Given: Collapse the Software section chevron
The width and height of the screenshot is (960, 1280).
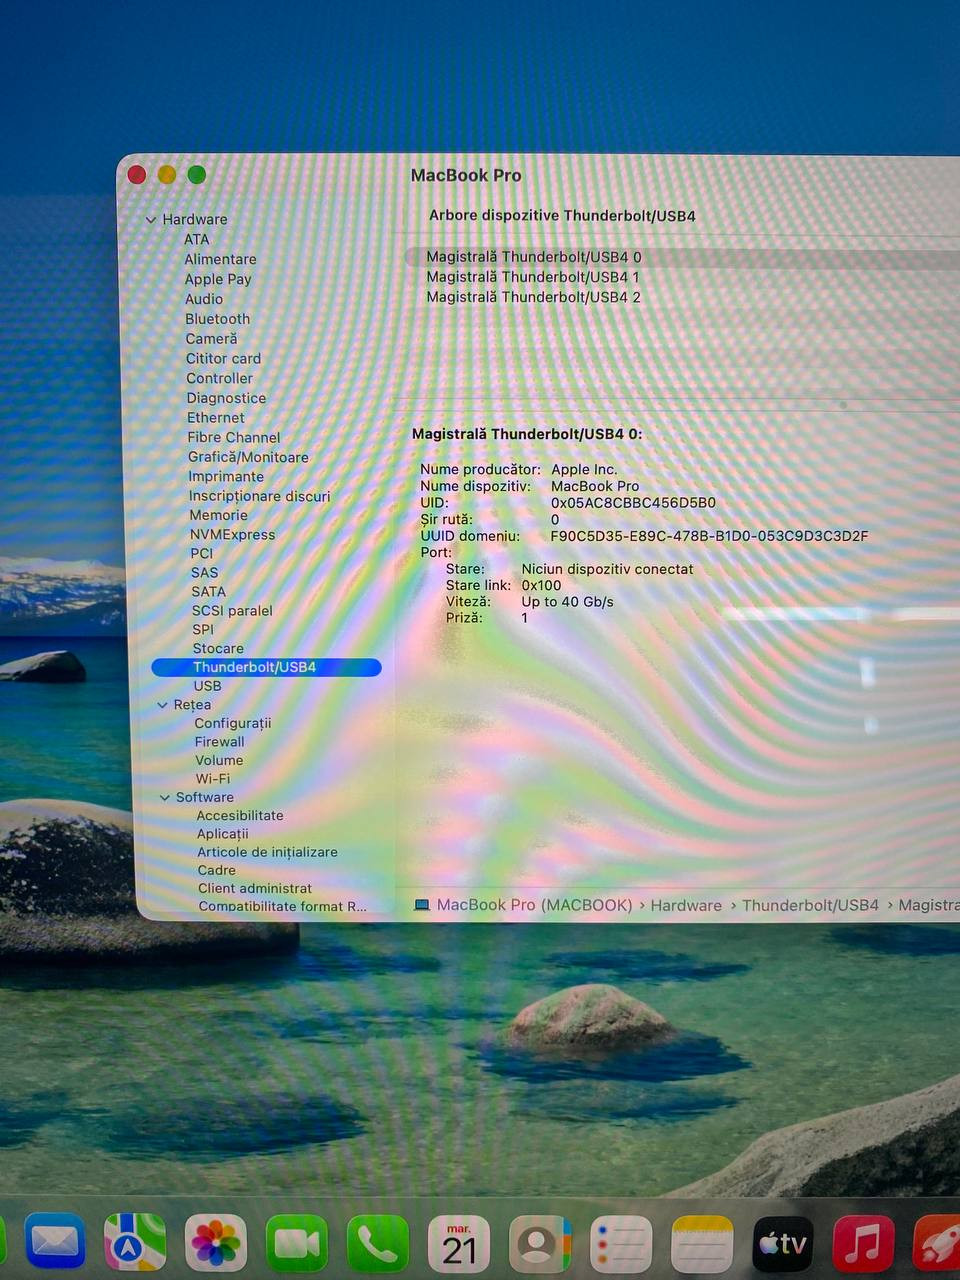Looking at the screenshot, I should point(165,798).
